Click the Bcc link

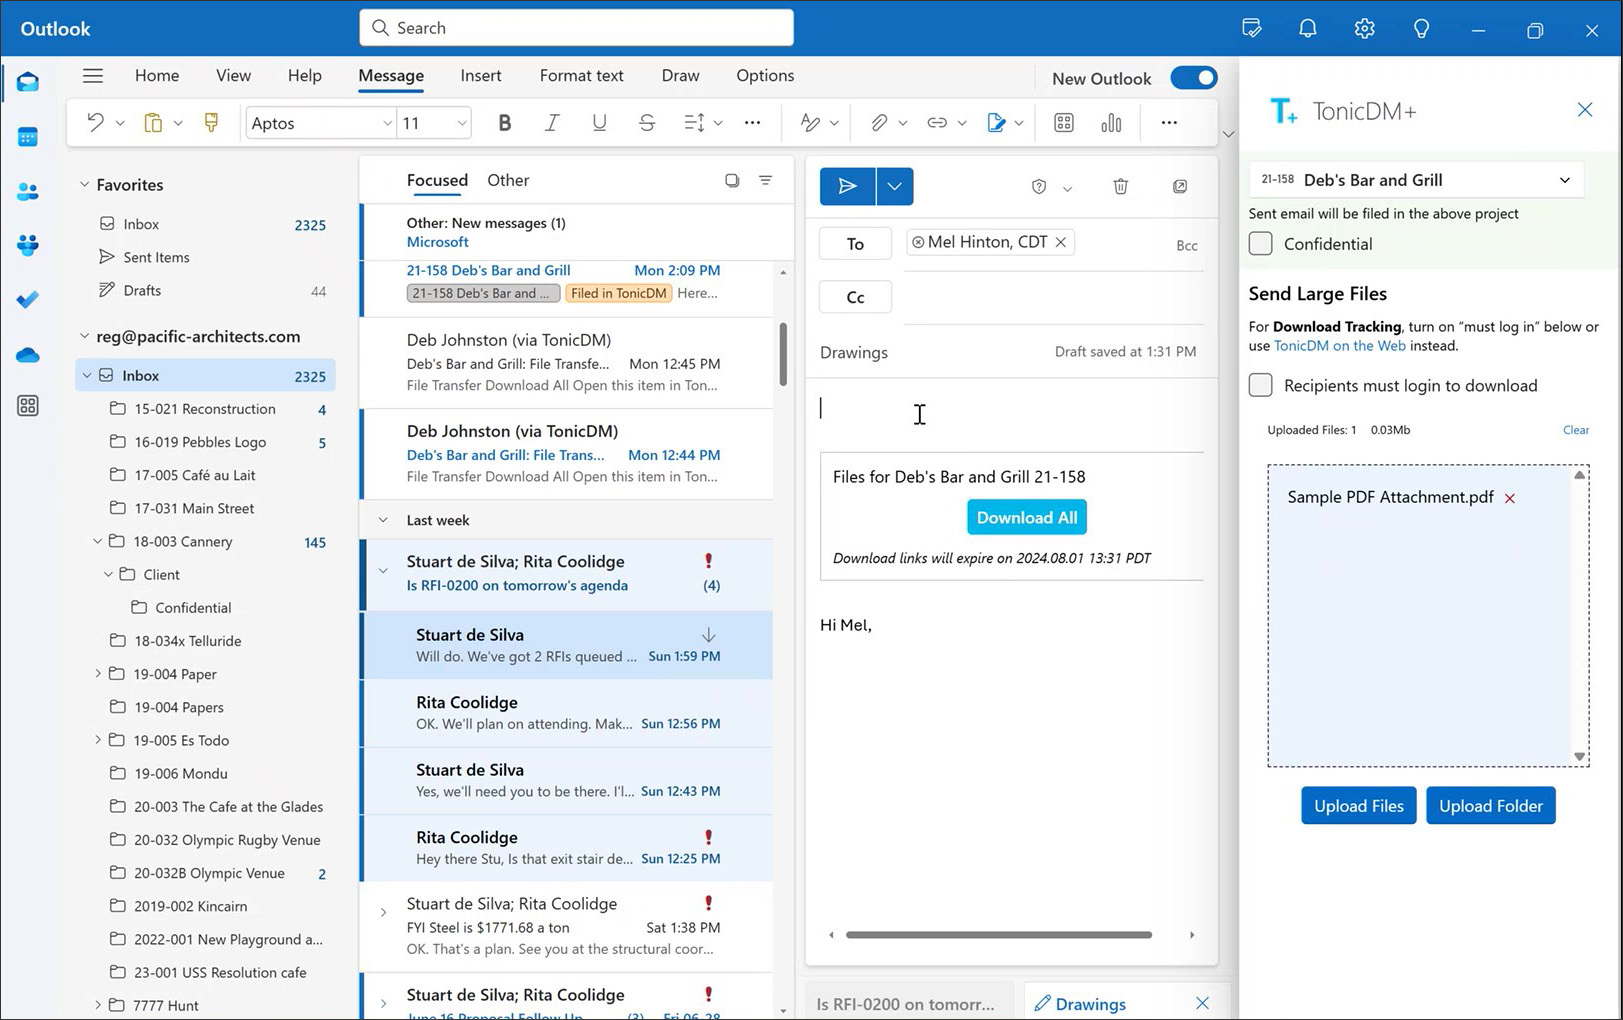click(1186, 246)
